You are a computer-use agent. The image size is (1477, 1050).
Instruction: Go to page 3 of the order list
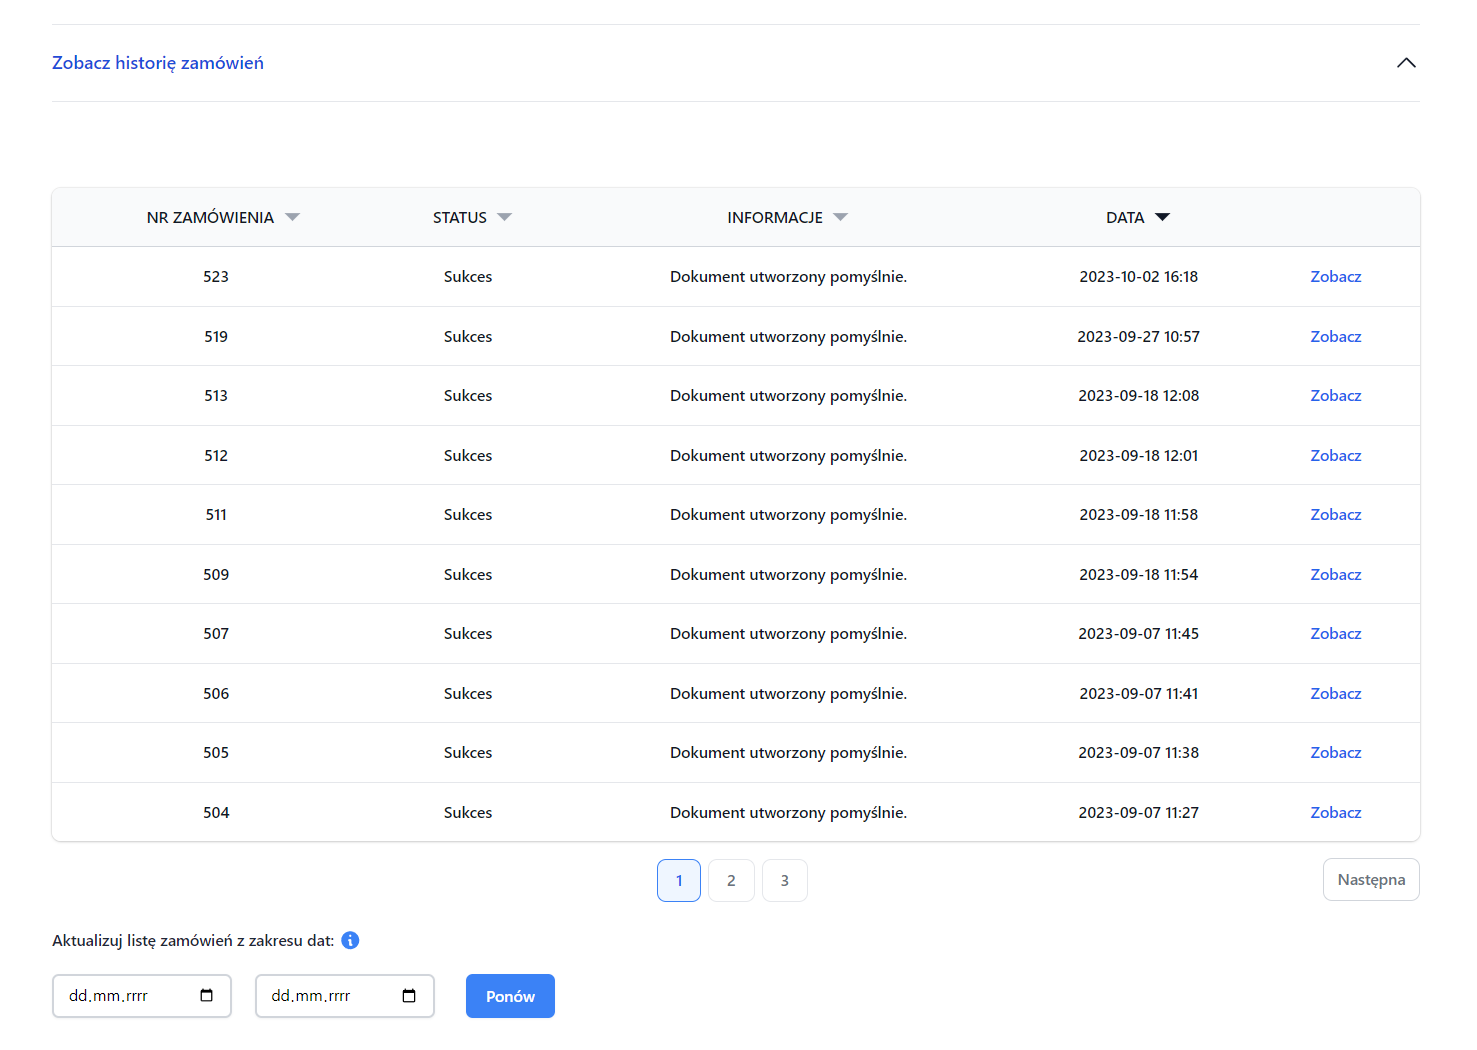[x=784, y=880]
